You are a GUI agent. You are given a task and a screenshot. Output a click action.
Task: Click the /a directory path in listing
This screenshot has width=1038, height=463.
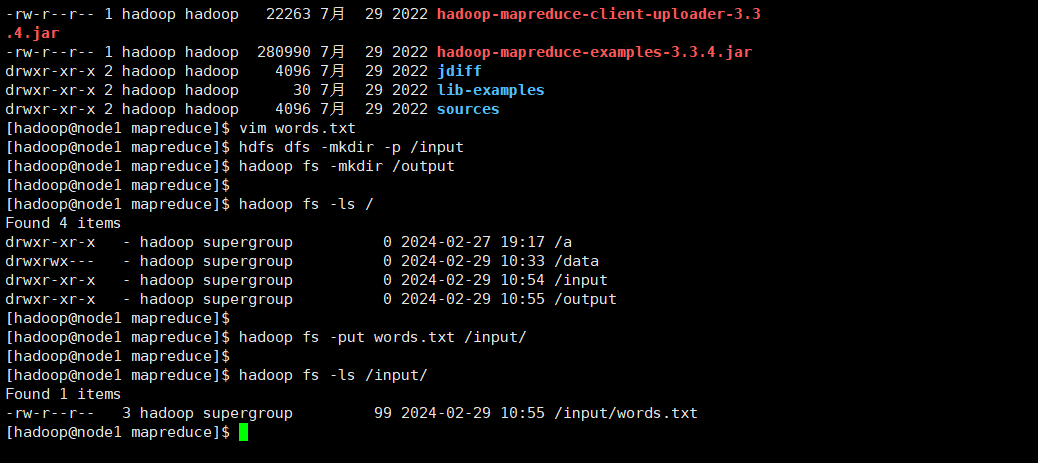tap(563, 242)
